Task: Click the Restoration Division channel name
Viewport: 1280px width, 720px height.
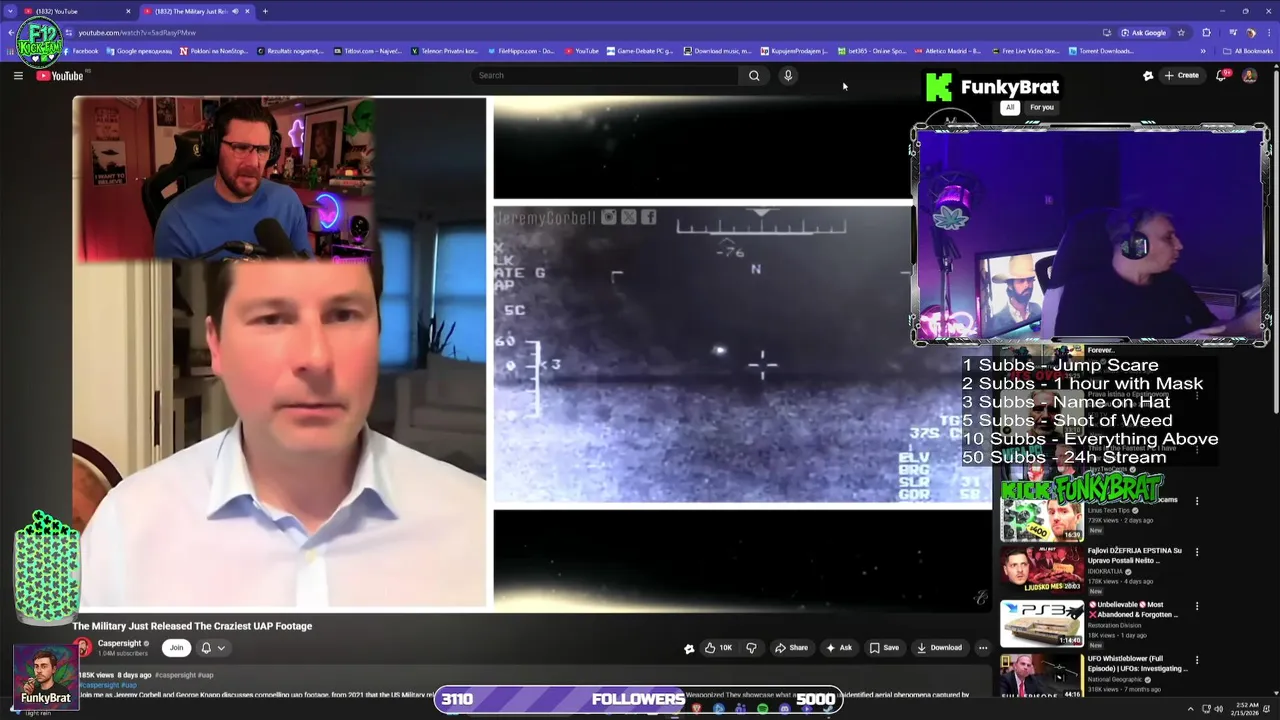Action: [1116, 625]
